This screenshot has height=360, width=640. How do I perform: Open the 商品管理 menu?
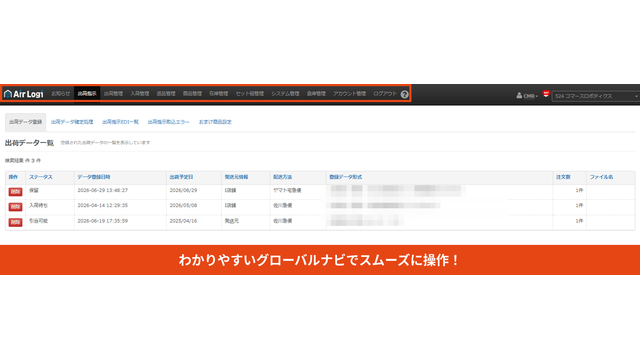(192, 93)
